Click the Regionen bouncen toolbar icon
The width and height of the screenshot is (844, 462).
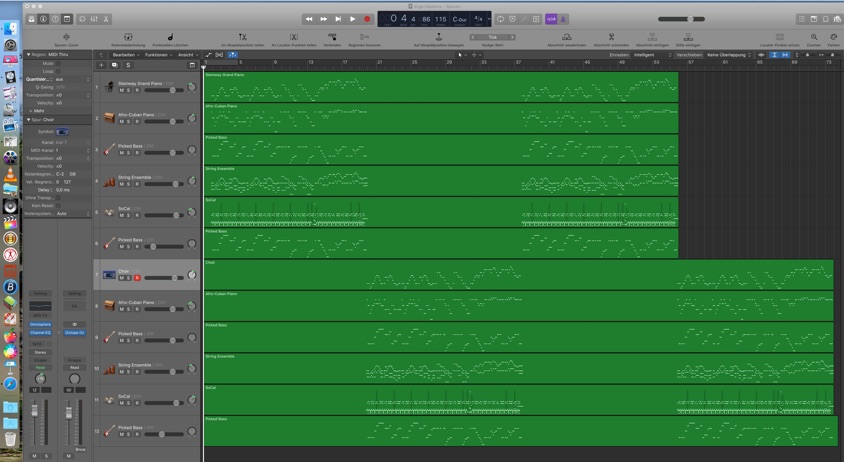coord(364,37)
